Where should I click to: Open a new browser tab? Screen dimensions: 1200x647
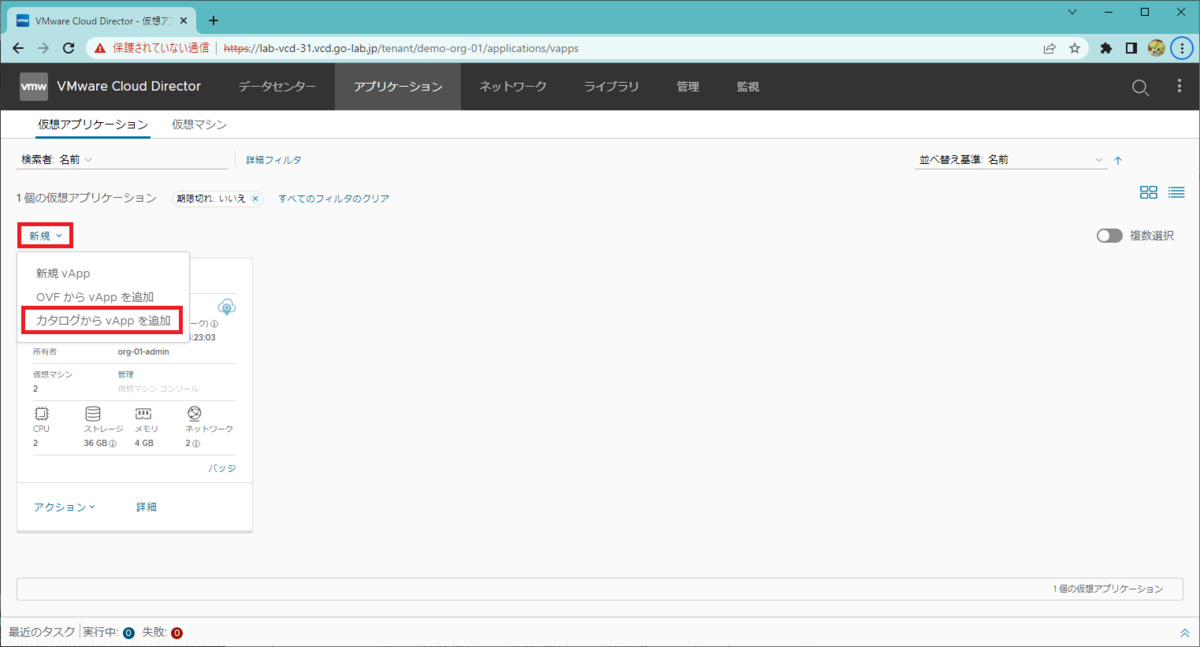click(x=213, y=20)
